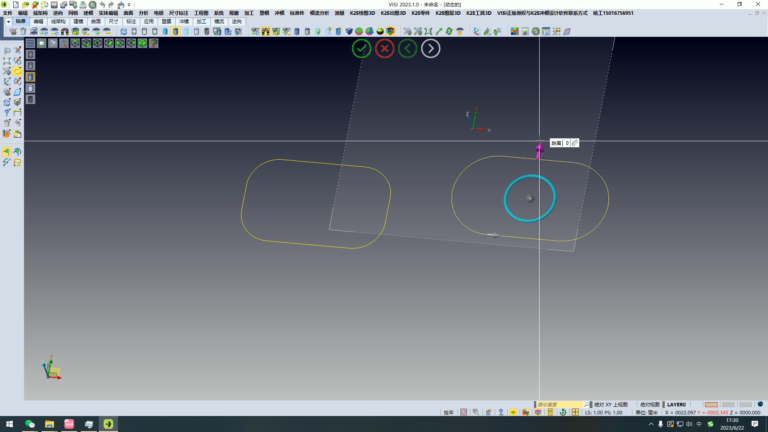The image size is (768, 432).
Task: Click the magenta direction arrow on the slot
Action: (x=539, y=150)
